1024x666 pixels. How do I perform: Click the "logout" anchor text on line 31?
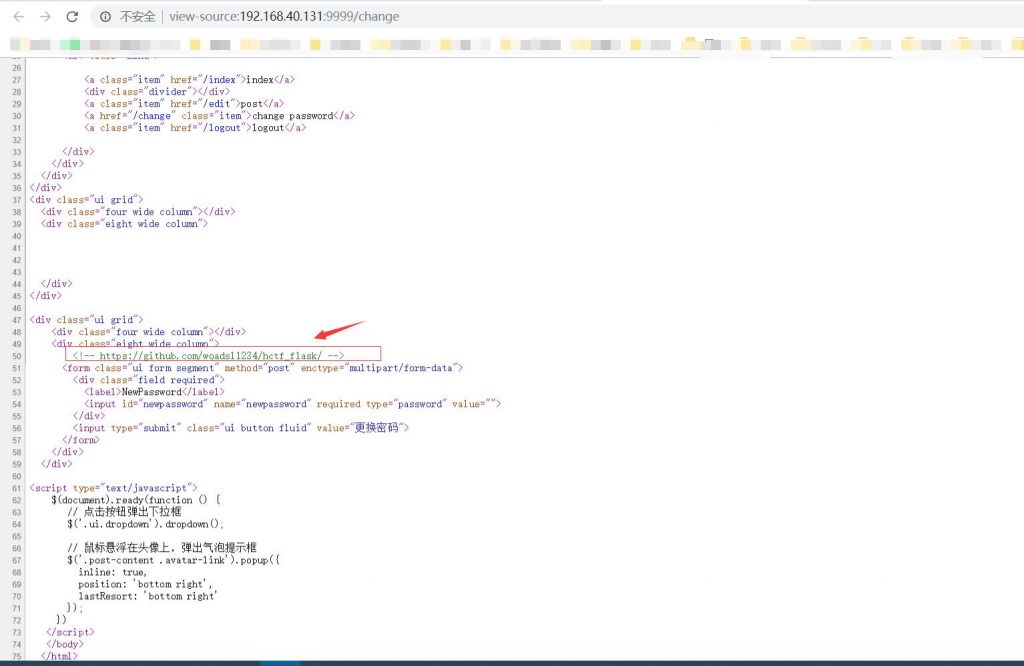tap(268, 128)
